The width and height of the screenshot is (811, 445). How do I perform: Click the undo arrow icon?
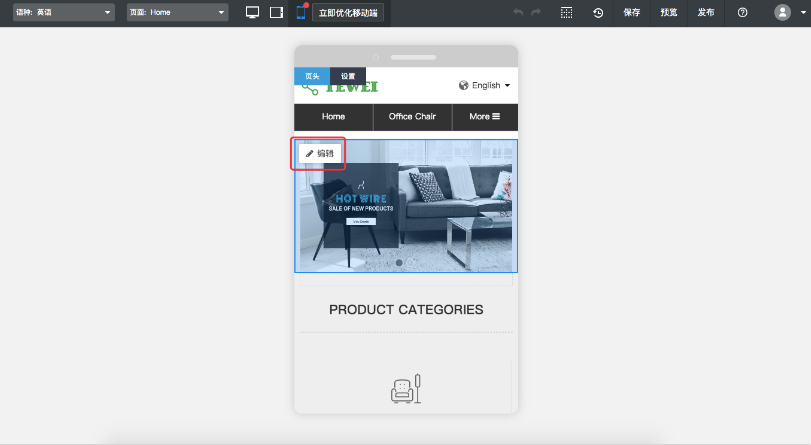click(518, 13)
